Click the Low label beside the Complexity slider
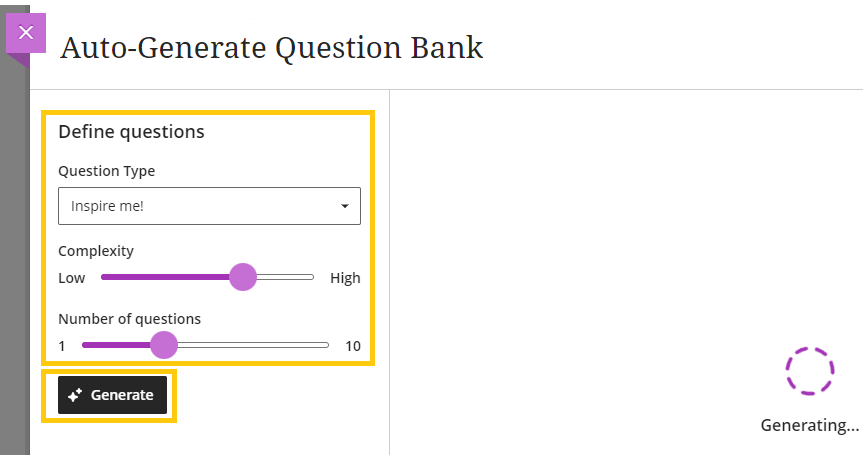The image size is (863, 455). tap(72, 278)
